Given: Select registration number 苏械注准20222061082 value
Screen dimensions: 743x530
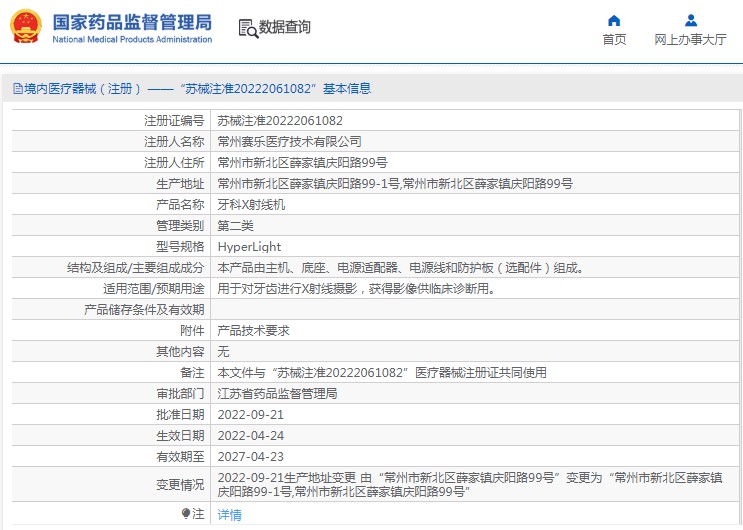Looking at the screenshot, I should point(280,121).
